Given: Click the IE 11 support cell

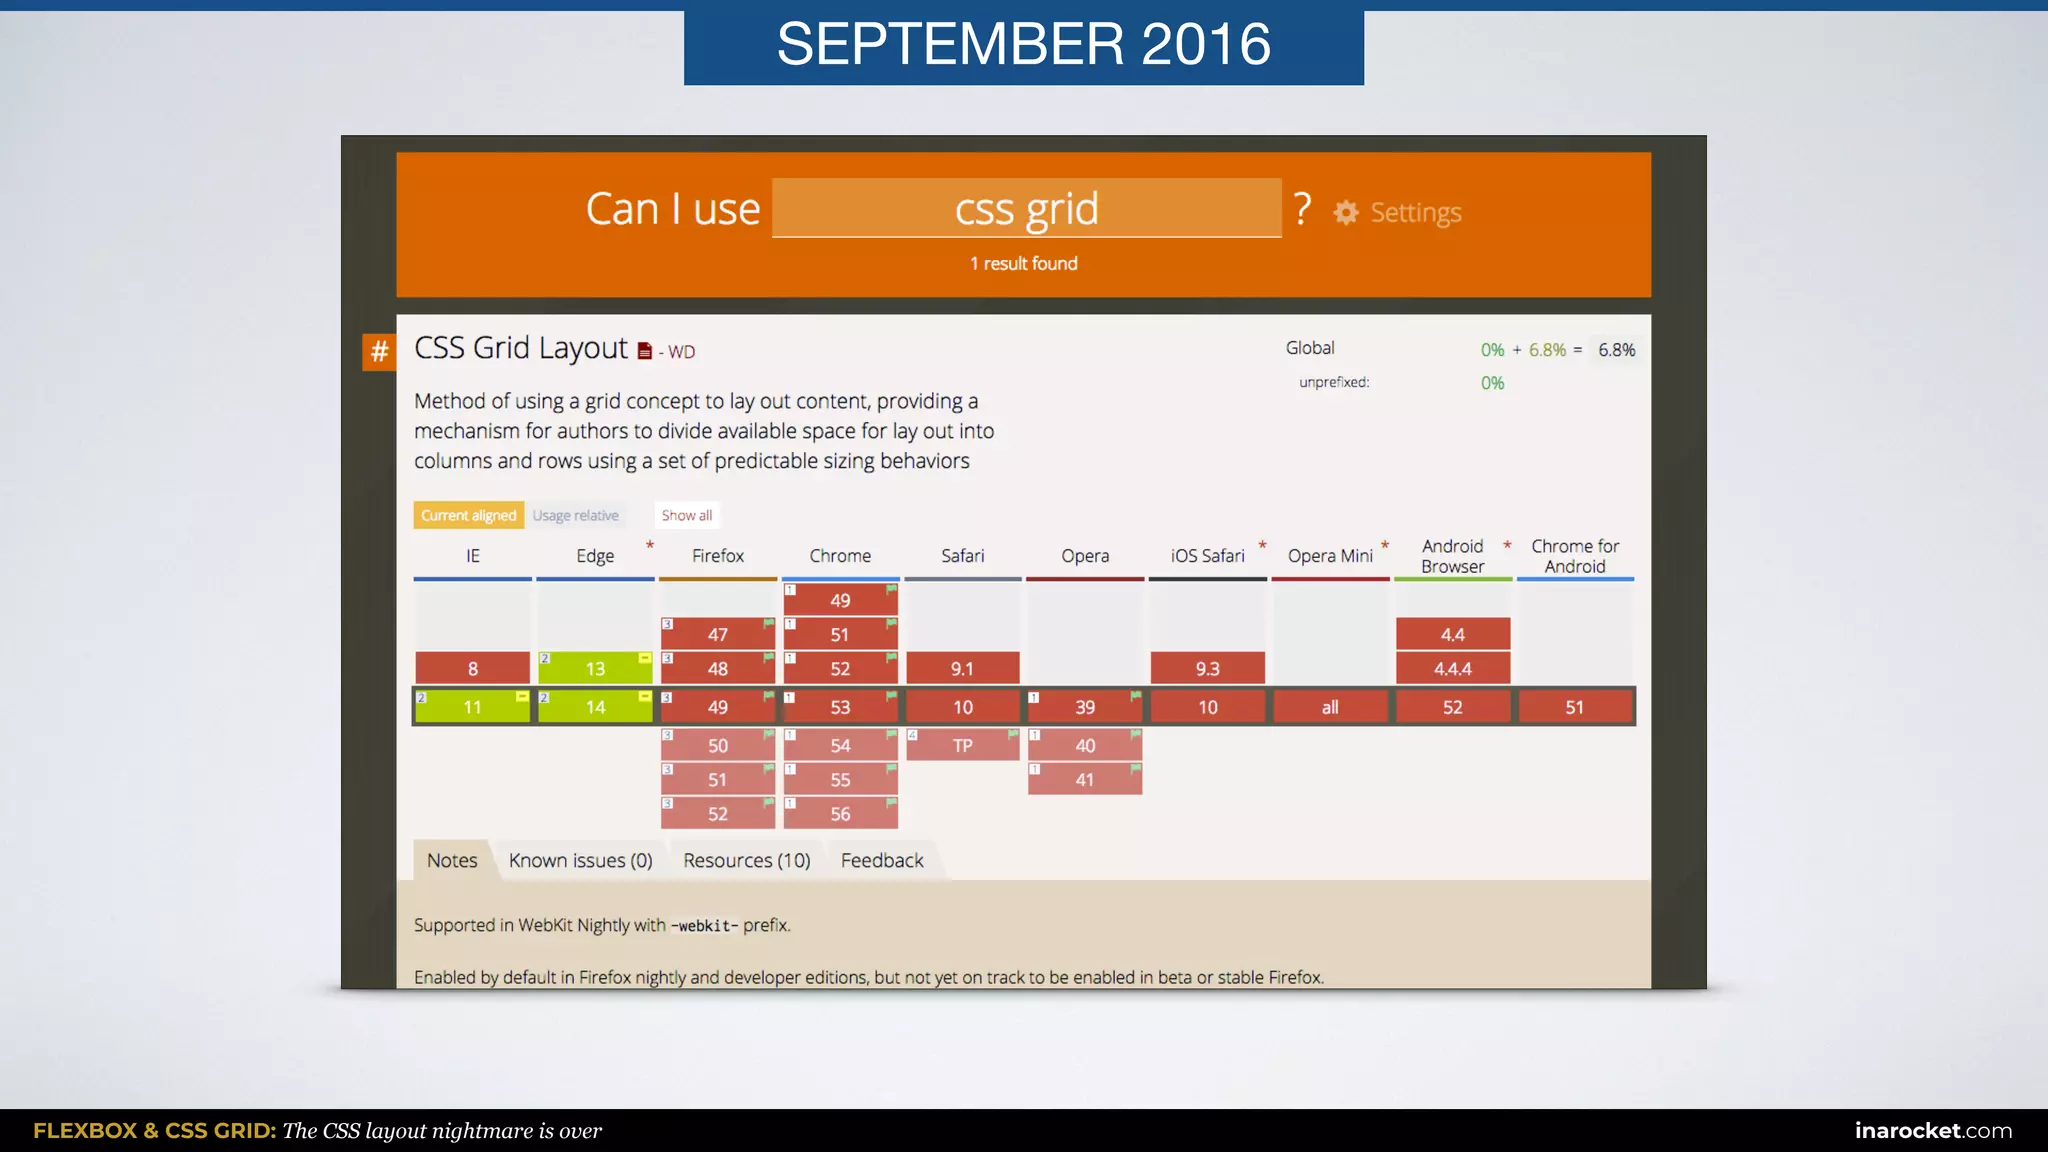Looking at the screenshot, I should [472, 707].
